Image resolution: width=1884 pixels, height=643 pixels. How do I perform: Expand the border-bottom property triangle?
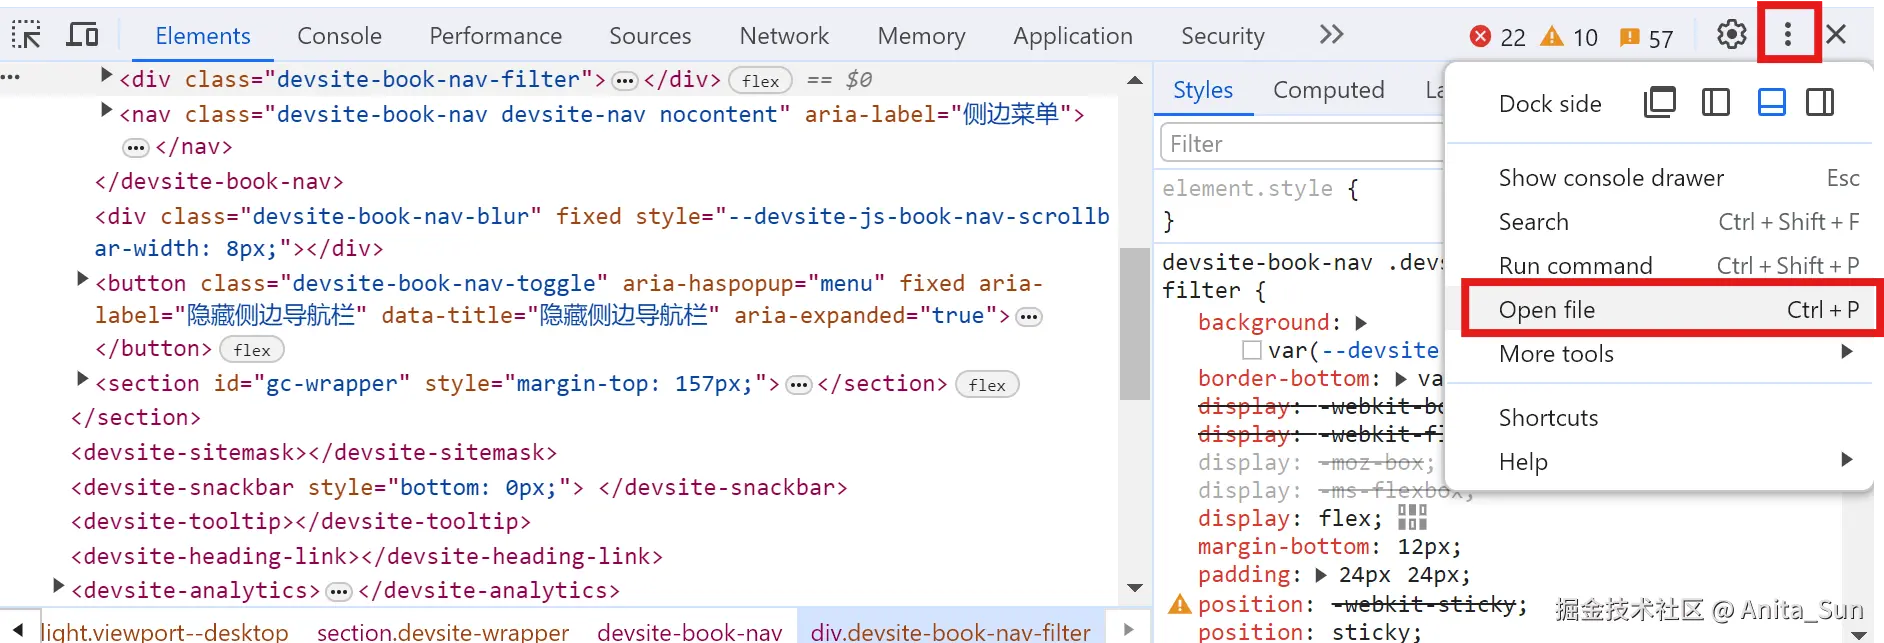(1401, 379)
